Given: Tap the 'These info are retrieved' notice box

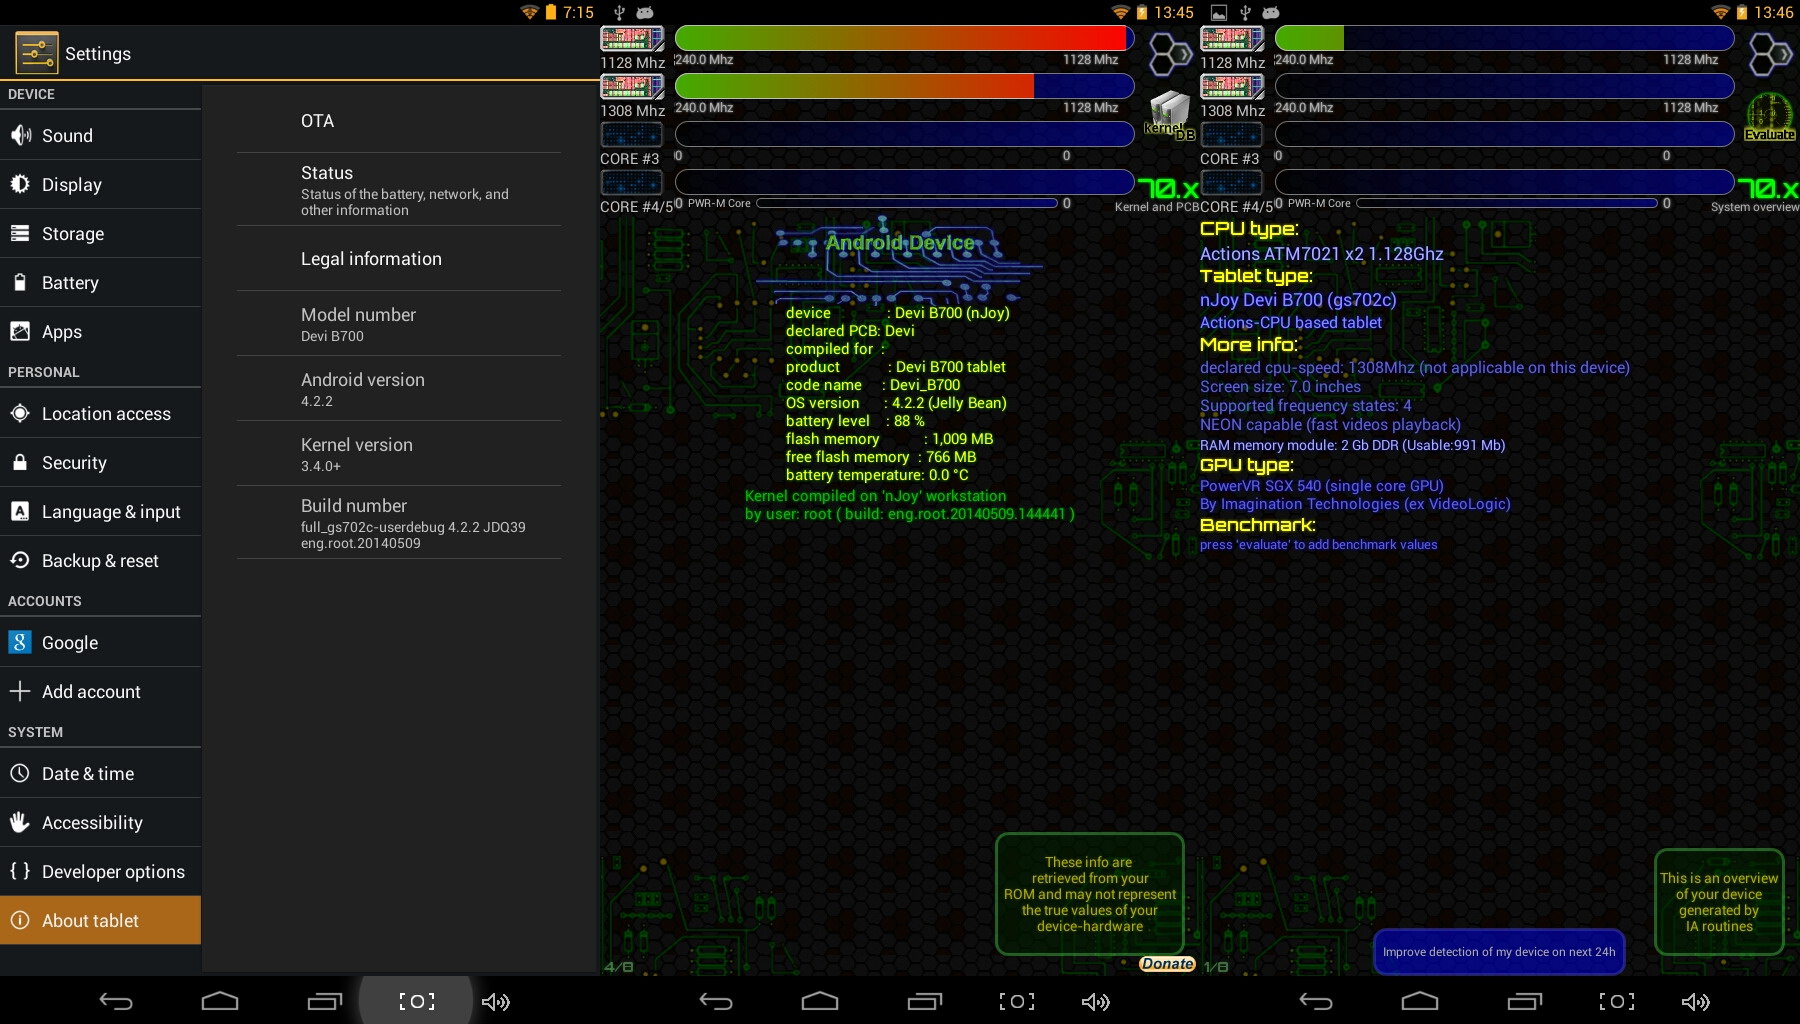Looking at the screenshot, I should click(x=1090, y=894).
